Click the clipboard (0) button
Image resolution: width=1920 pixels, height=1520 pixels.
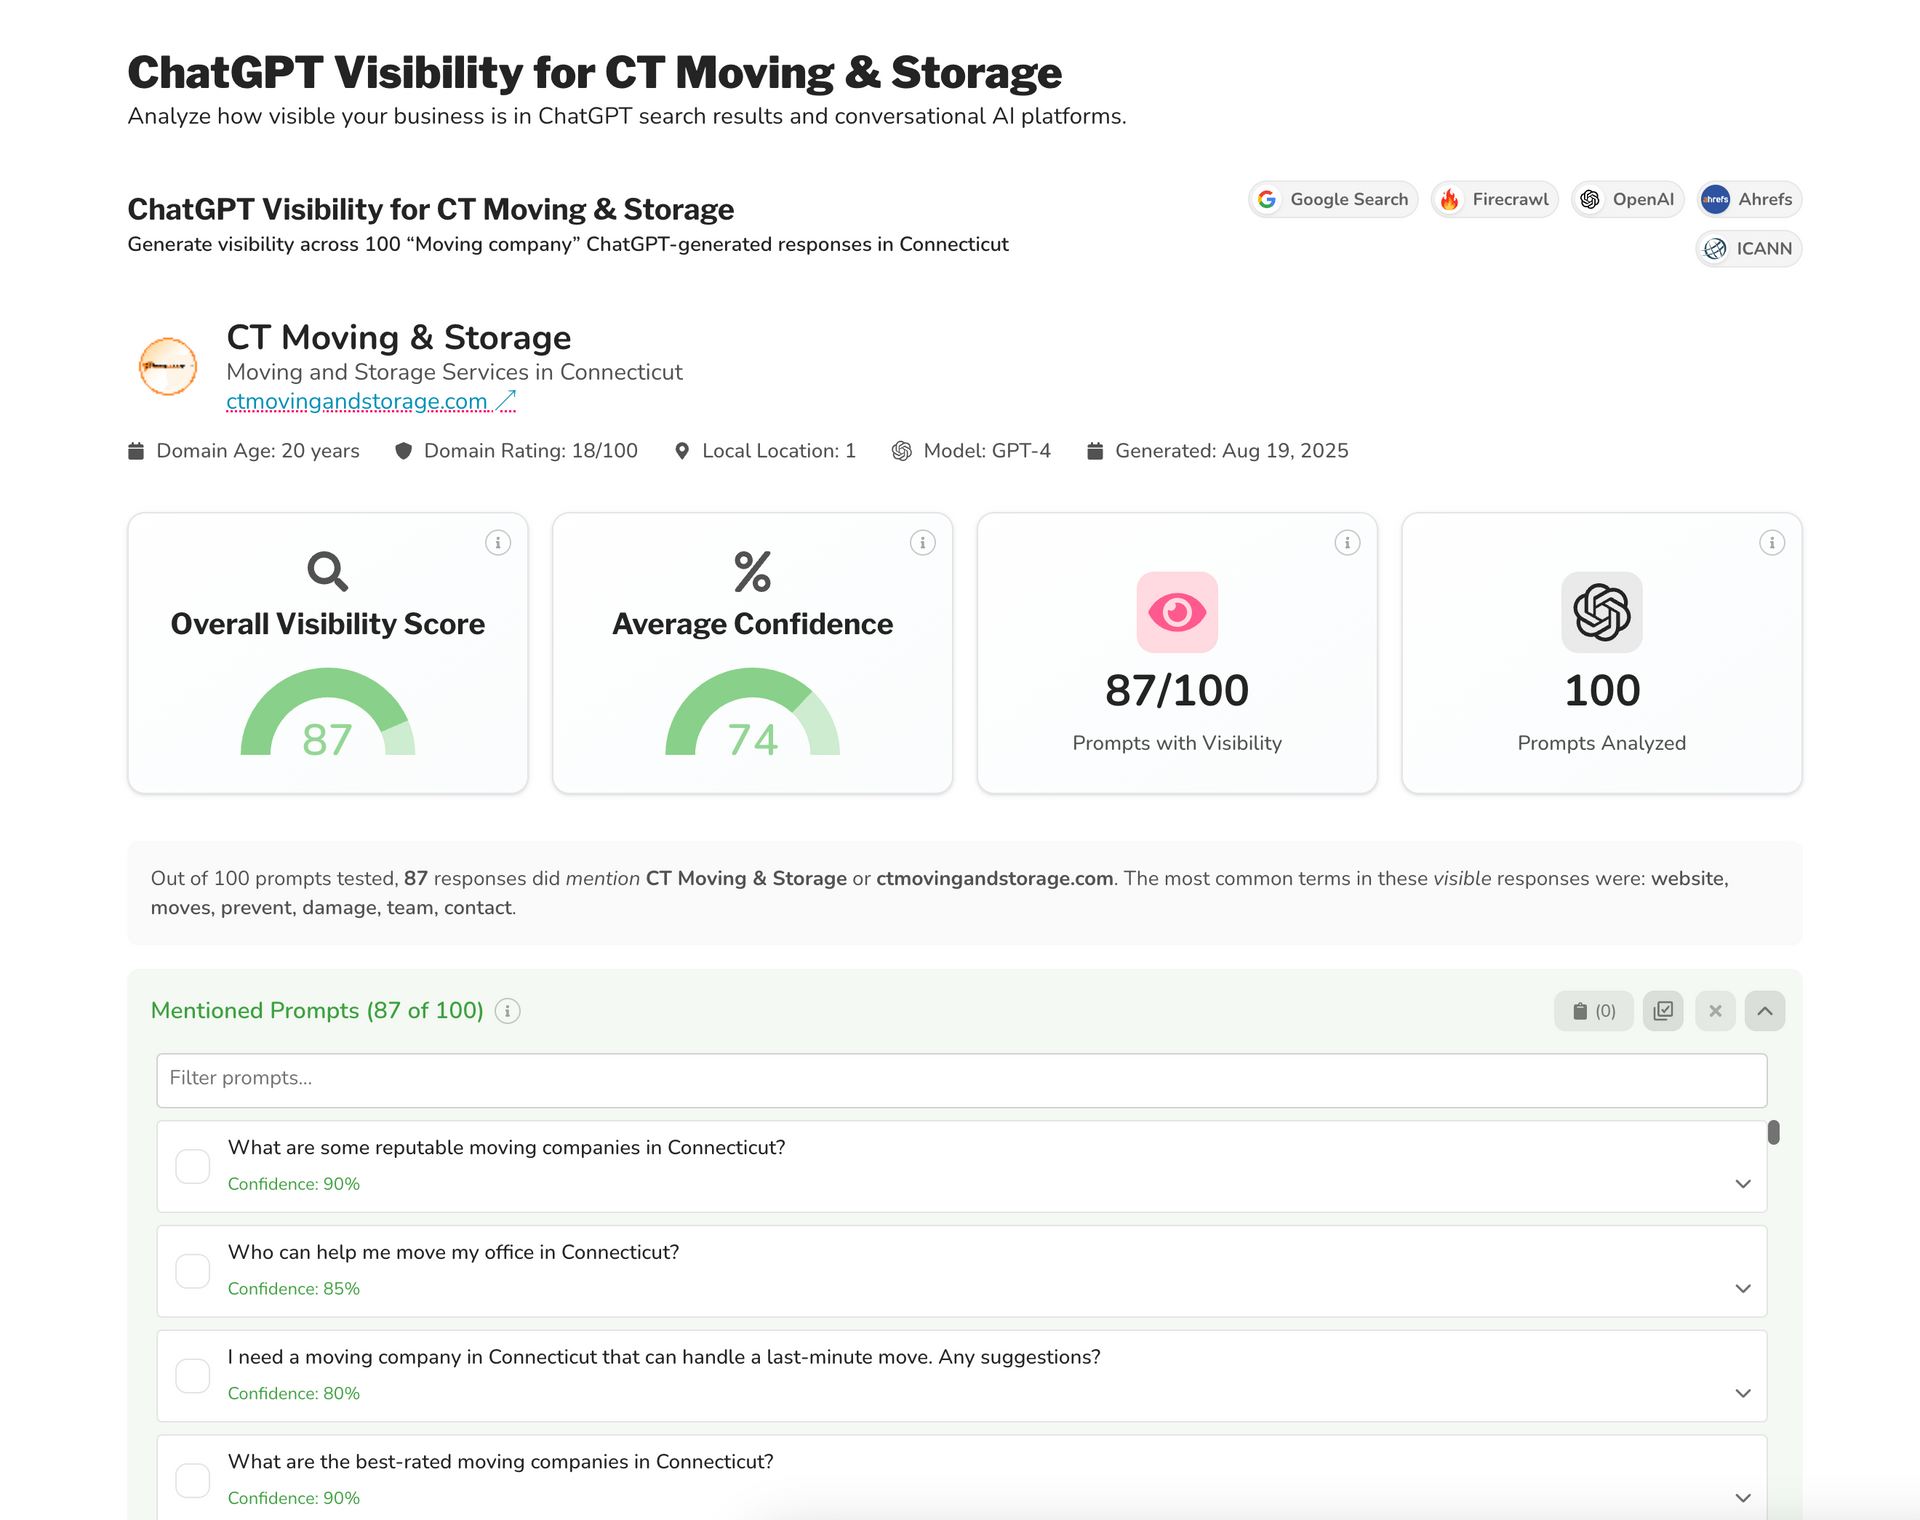tap(1593, 1011)
